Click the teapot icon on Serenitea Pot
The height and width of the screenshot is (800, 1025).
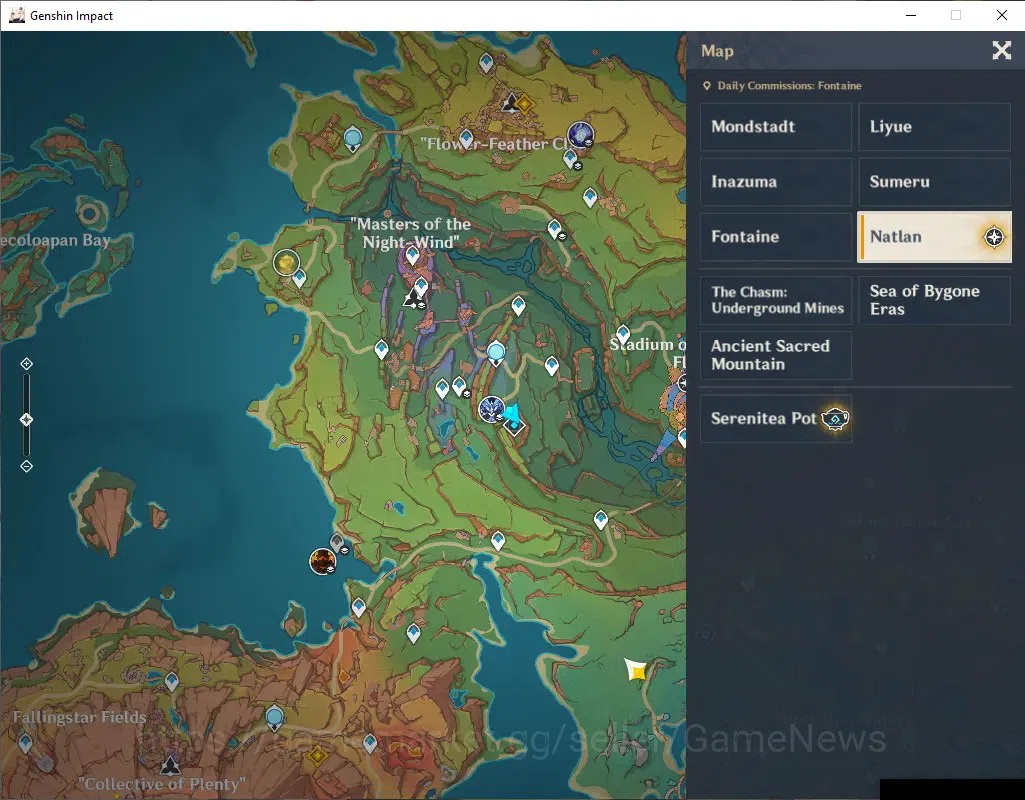click(835, 418)
